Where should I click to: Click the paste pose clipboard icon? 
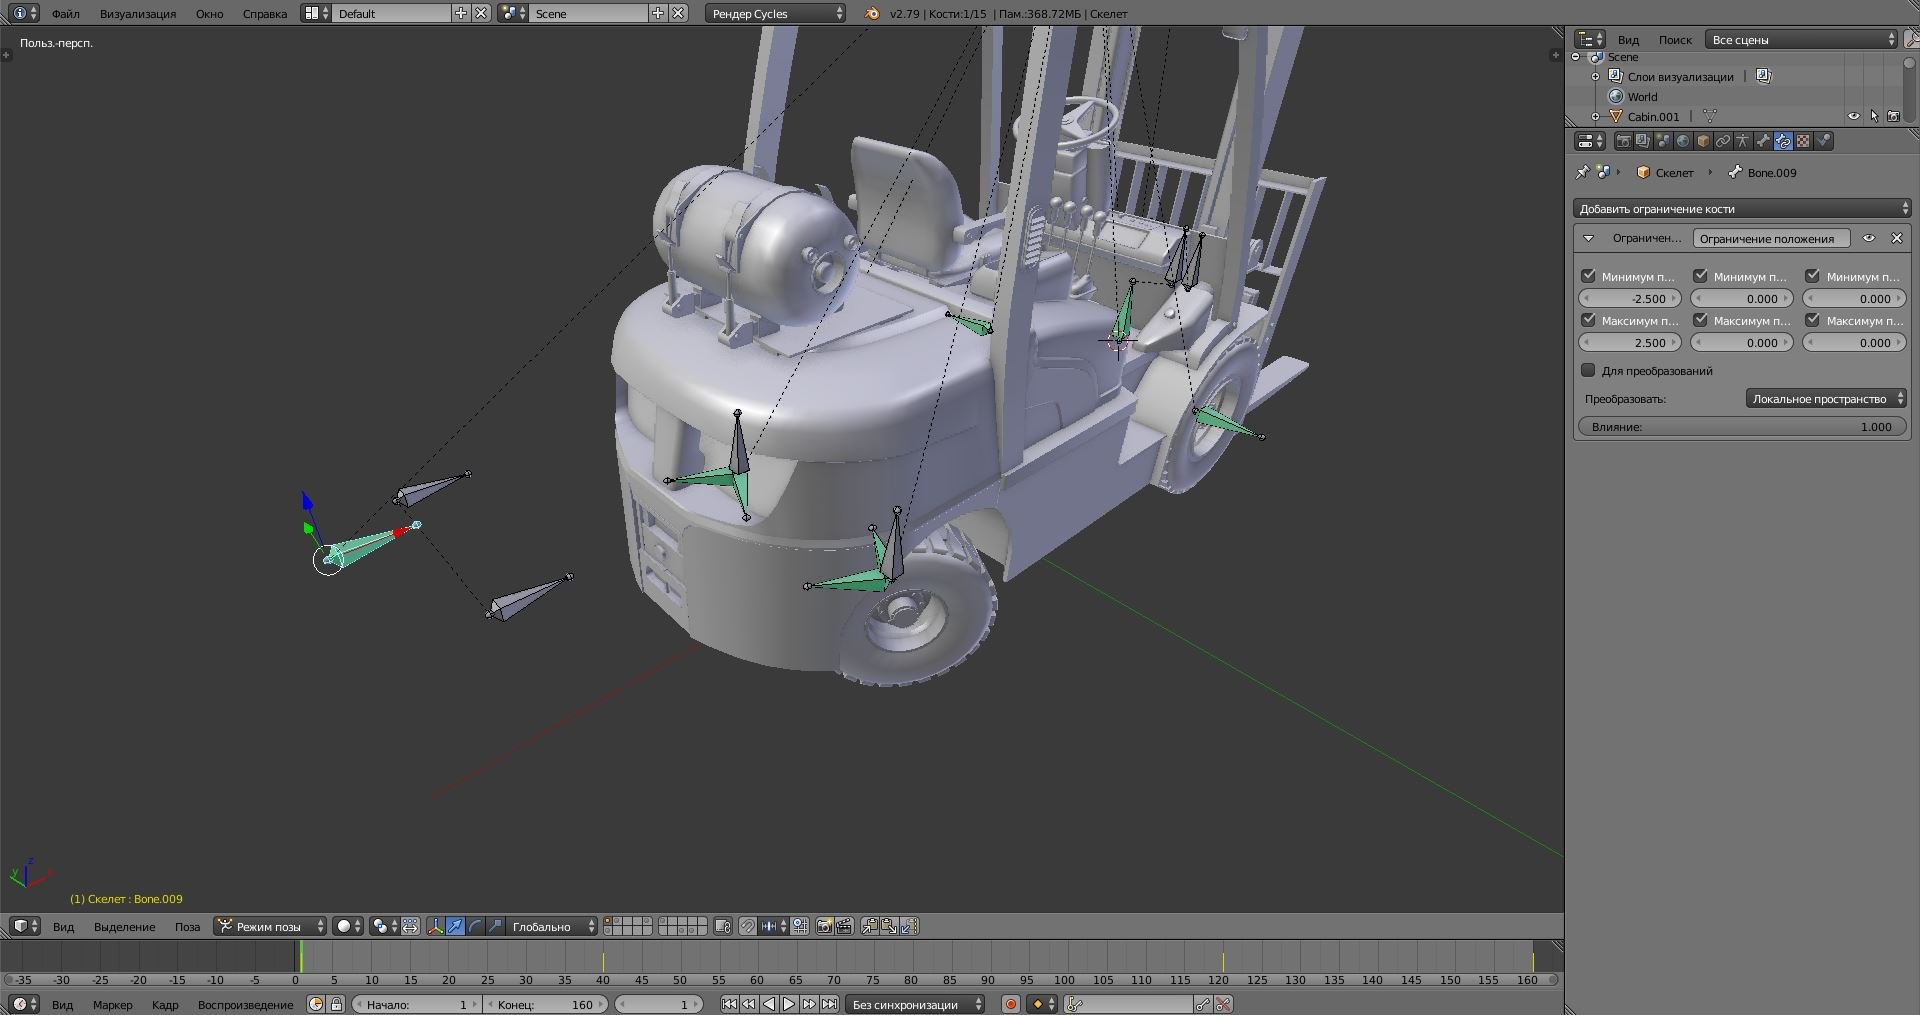tap(888, 926)
